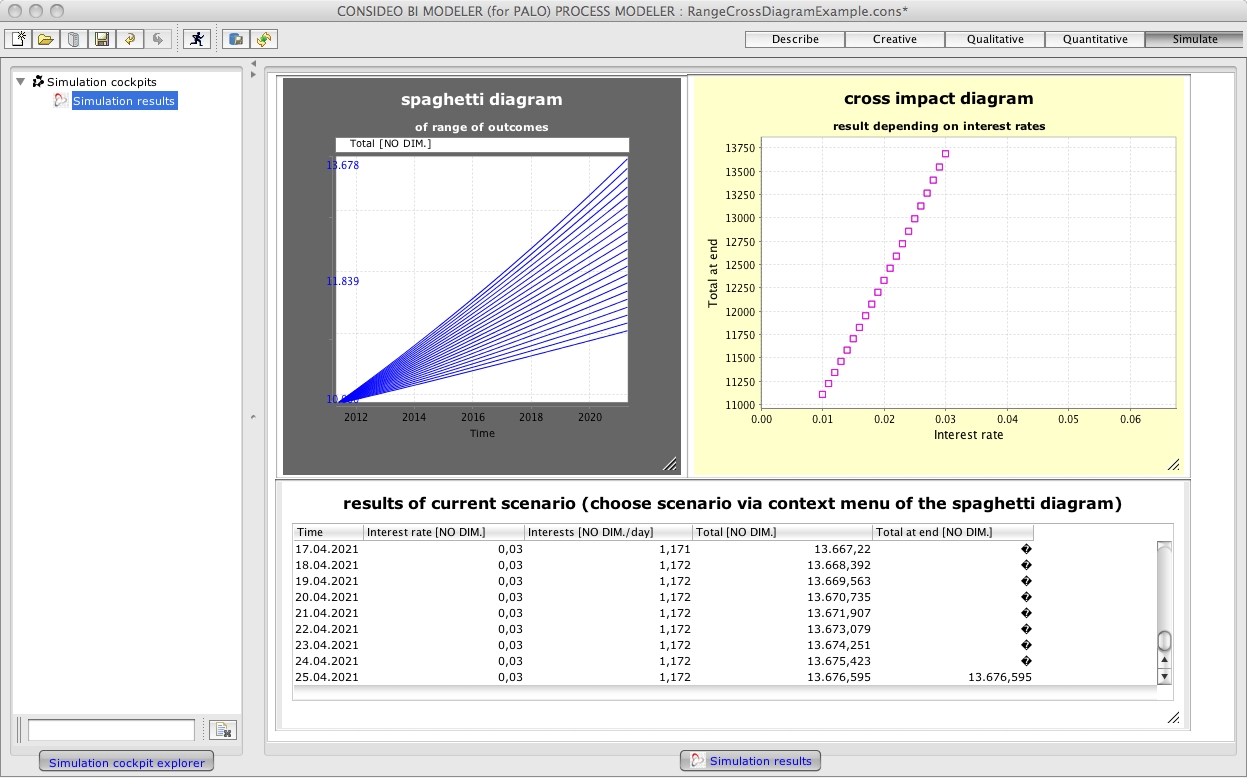The height and width of the screenshot is (778, 1247).
Task: Click the New file icon in toolbar
Action: (x=18, y=39)
